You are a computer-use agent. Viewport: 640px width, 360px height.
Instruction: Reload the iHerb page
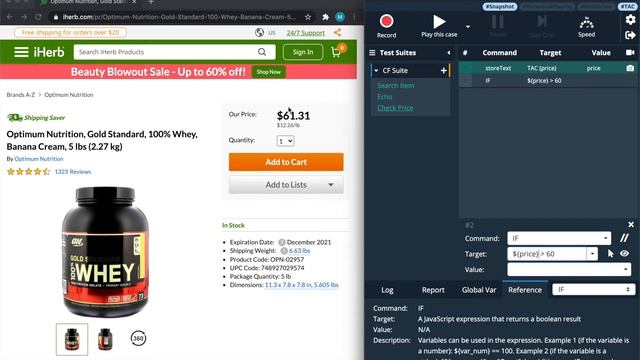pos(38,17)
